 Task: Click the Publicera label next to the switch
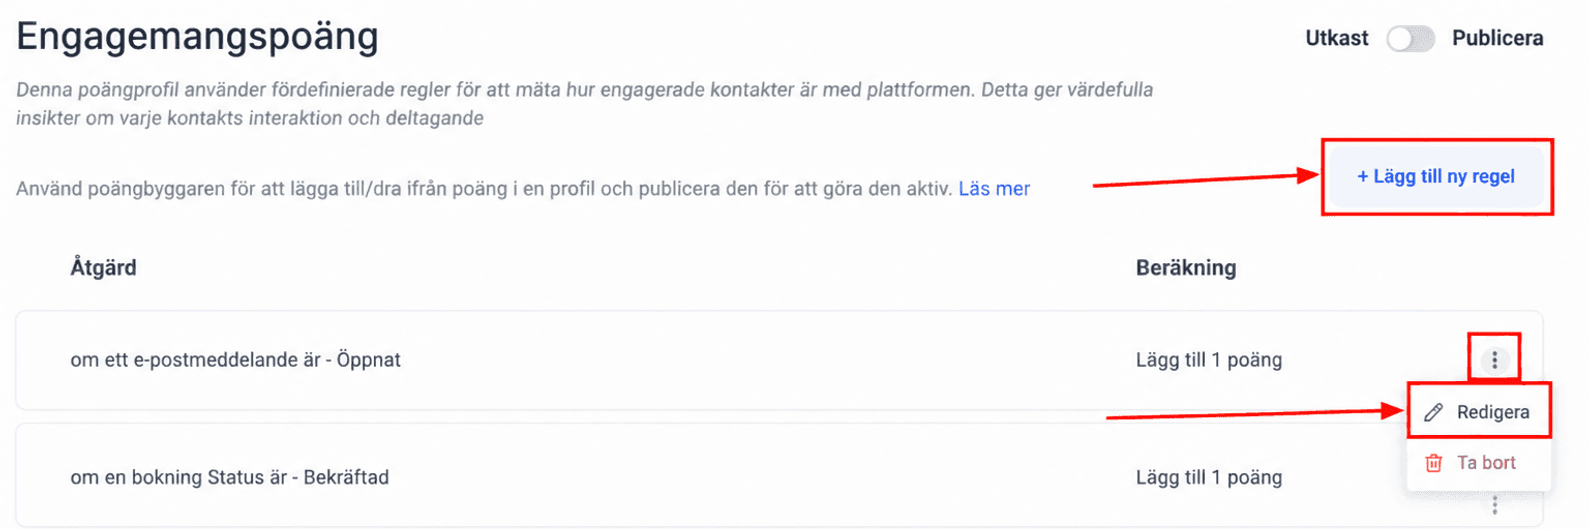[1497, 39]
